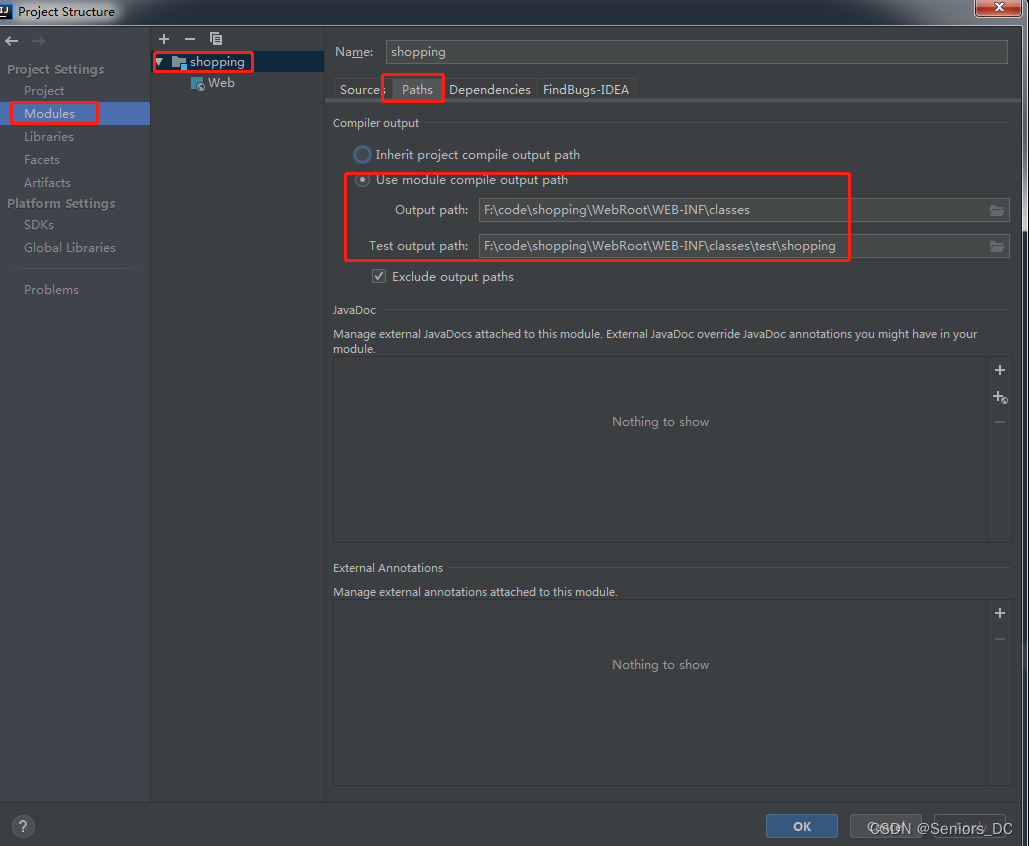Viewport: 1029px width, 846px height.
Task: Click the JavaDoc empty list area
Action: click(x=660, y=450)
